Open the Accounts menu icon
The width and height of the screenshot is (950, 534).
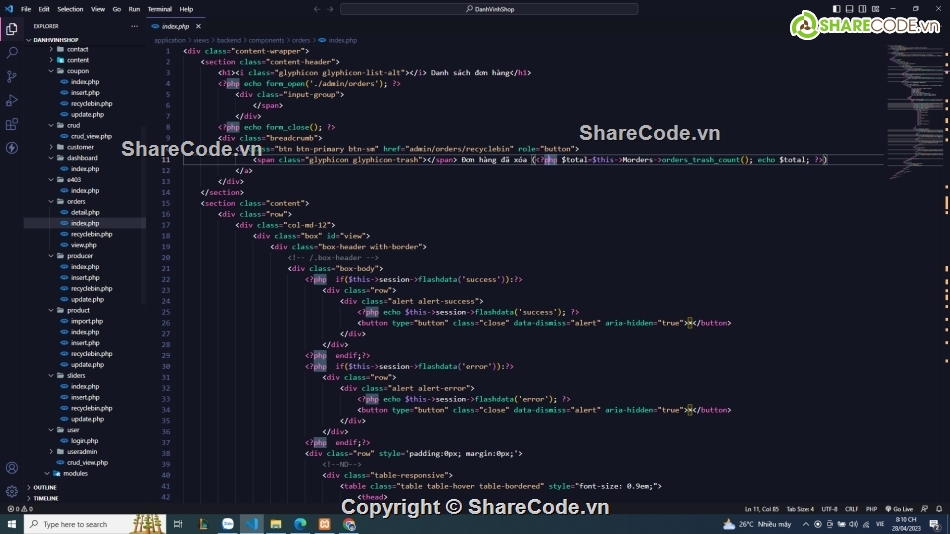[x=12, y=468]
